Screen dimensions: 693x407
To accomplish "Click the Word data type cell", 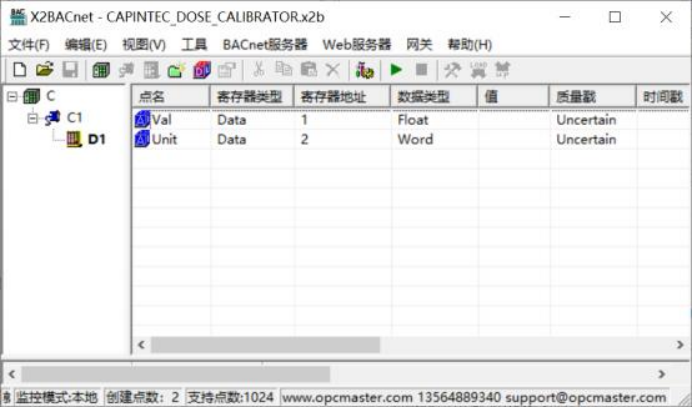I will [x=415, y=139].
